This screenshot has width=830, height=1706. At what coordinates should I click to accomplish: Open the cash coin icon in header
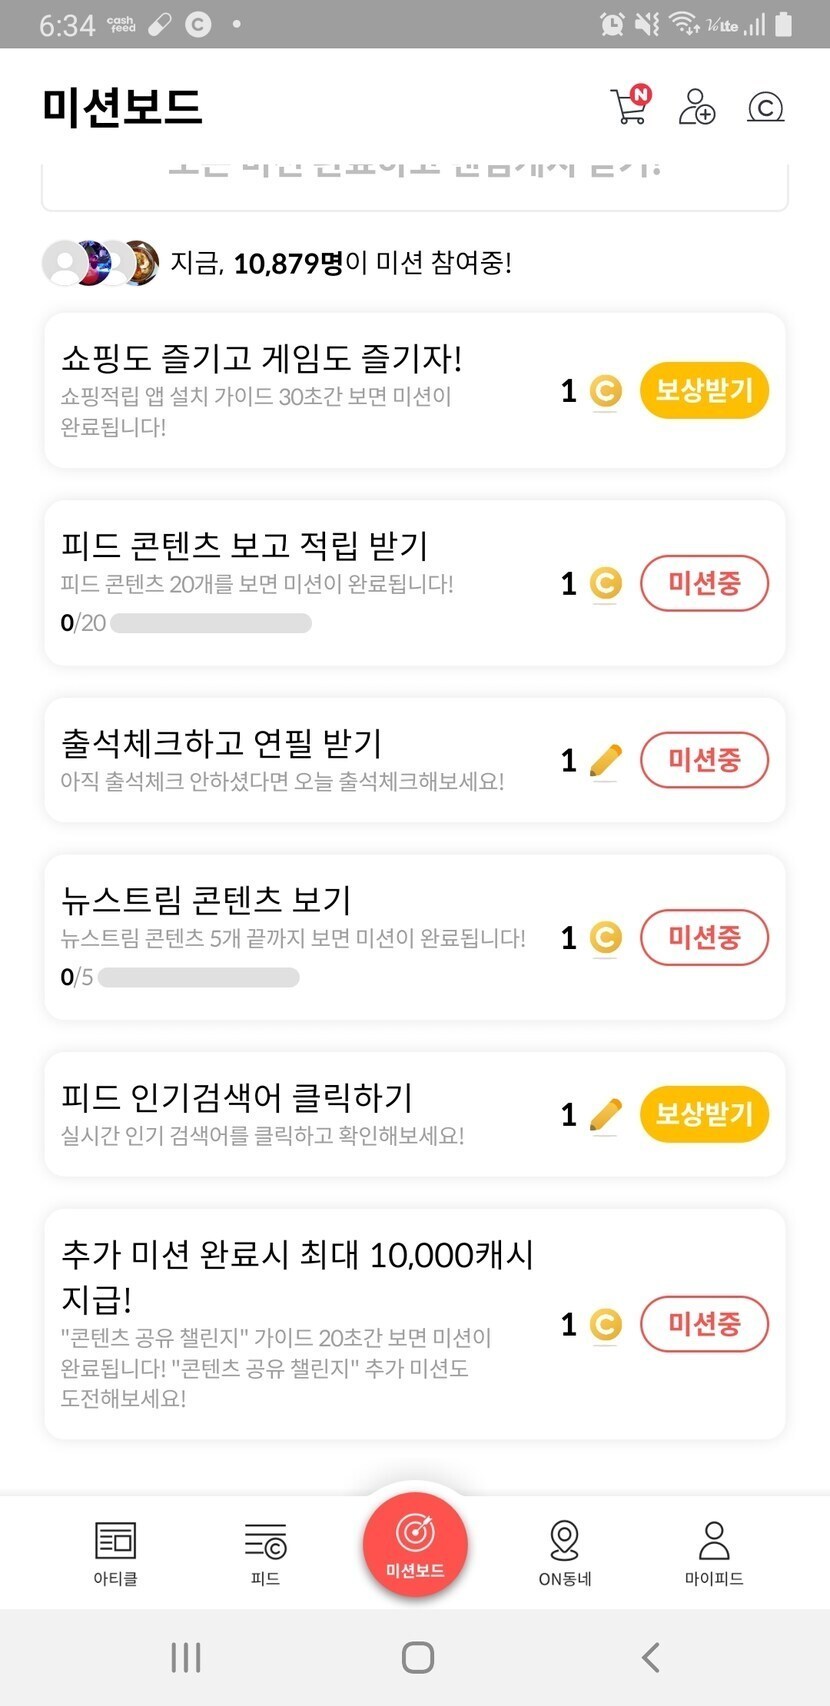766,106
